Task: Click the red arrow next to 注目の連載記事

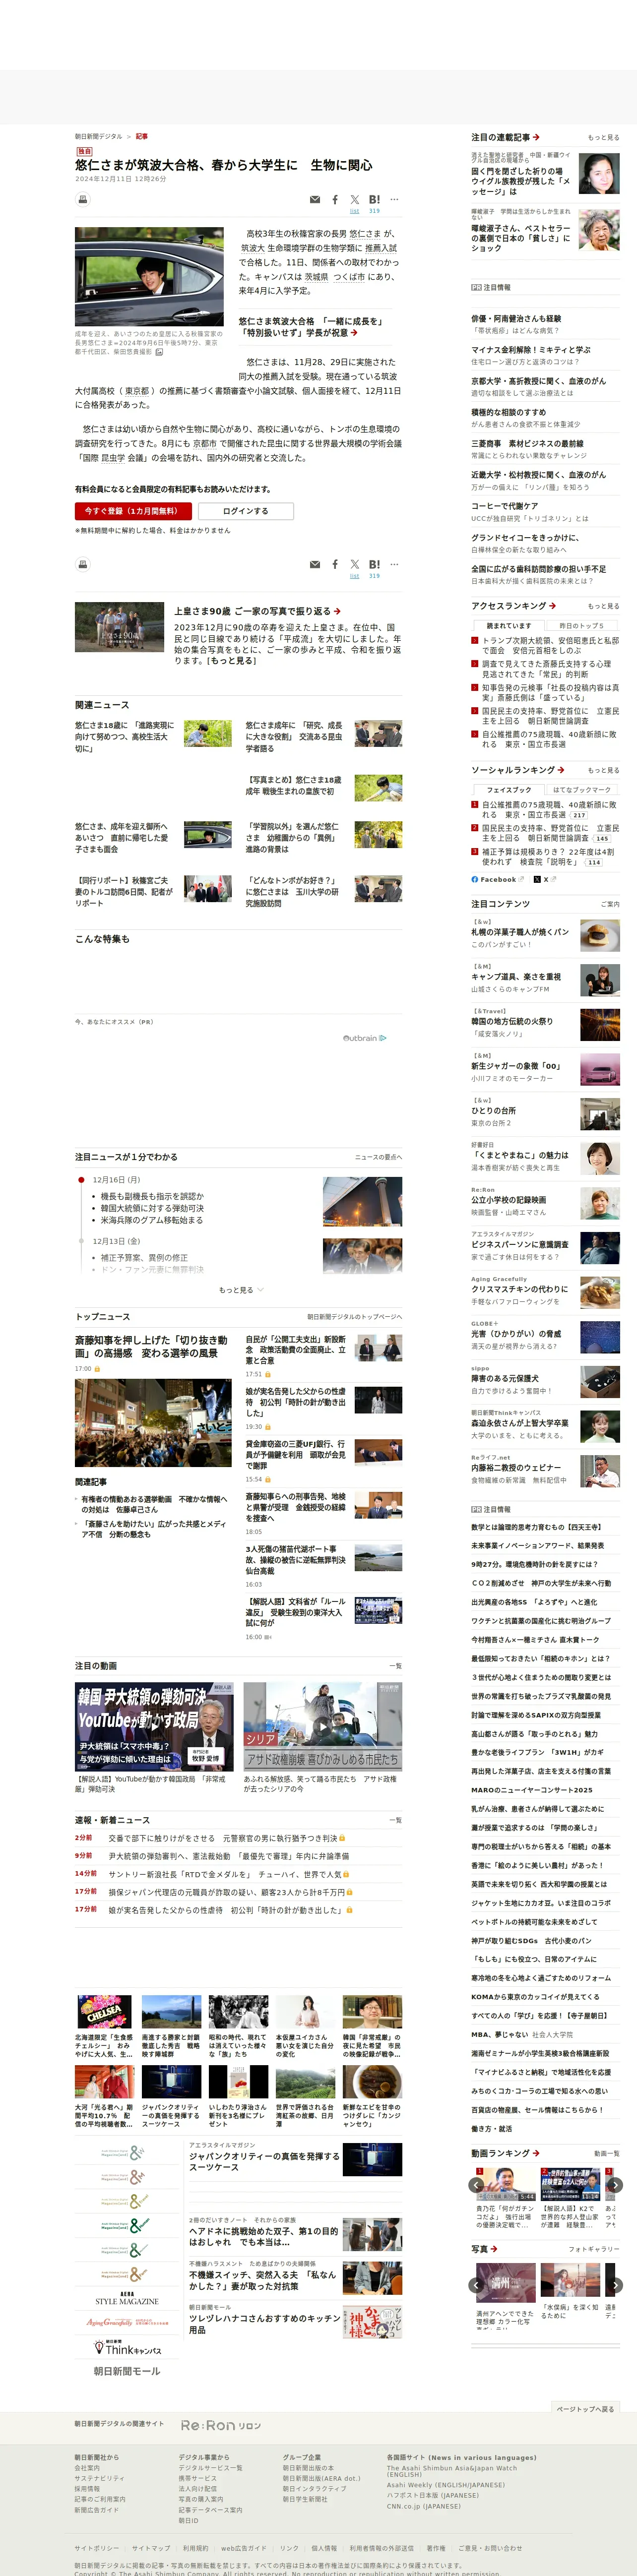Action: [x=537, y=137]
